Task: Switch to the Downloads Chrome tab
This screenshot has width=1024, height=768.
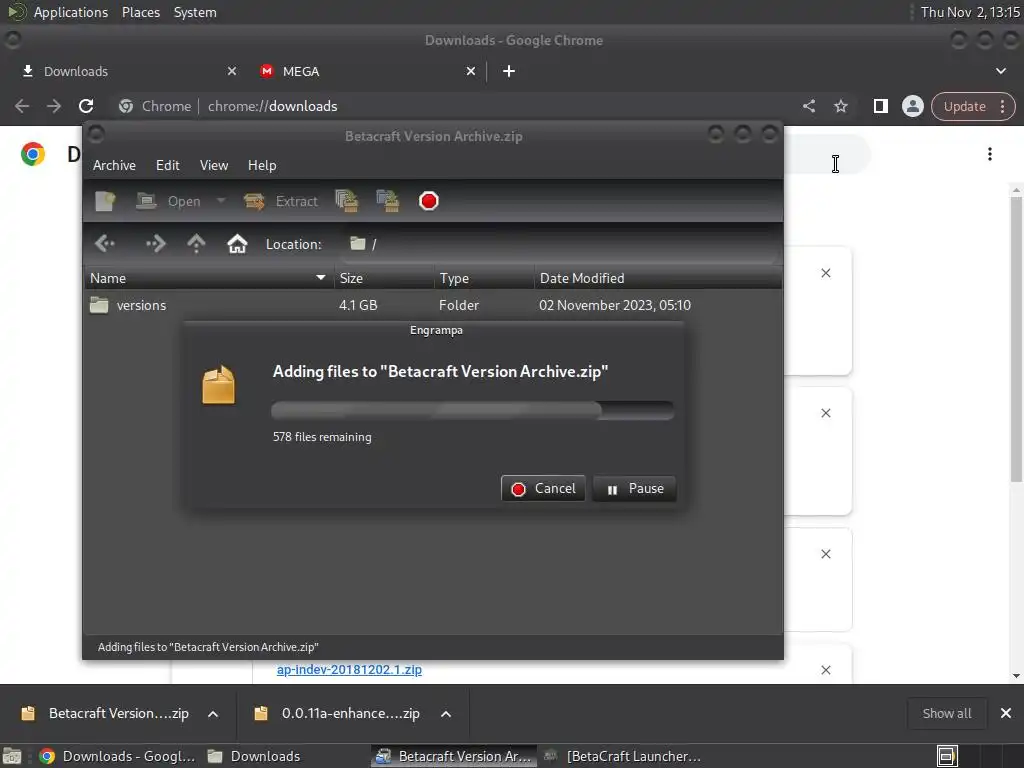Action: point(124,71)
